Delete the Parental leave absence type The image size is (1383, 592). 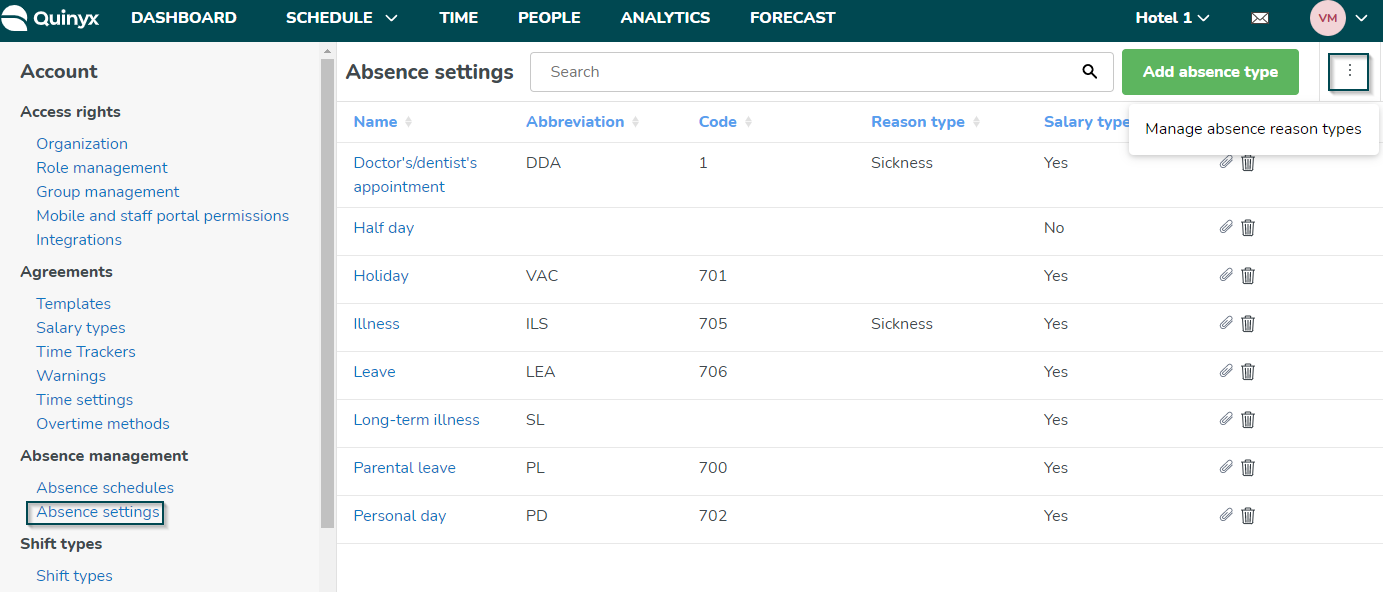1248,468
